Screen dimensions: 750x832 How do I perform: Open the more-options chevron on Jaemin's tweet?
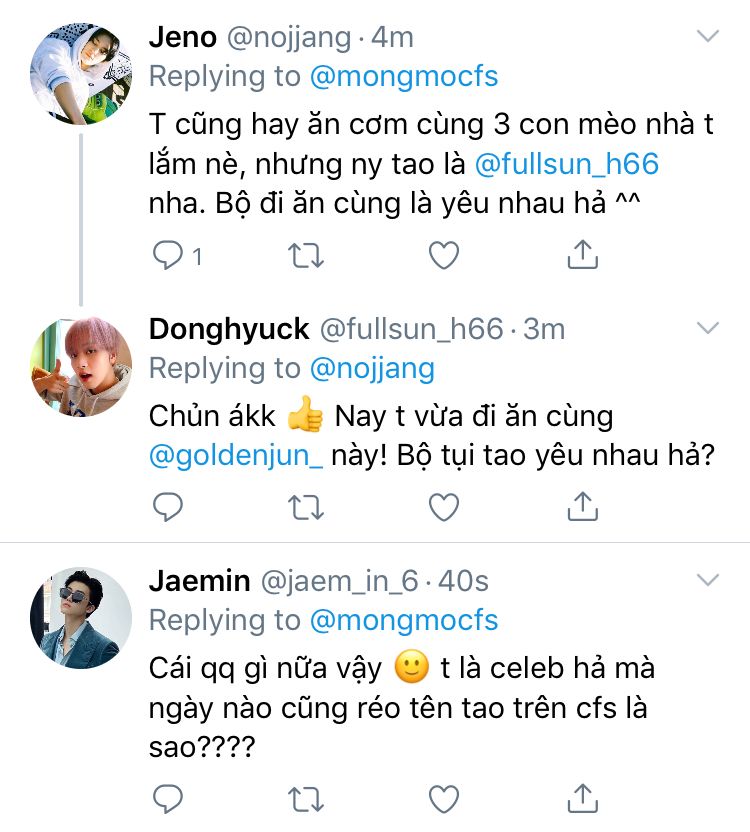pos(708,580)
